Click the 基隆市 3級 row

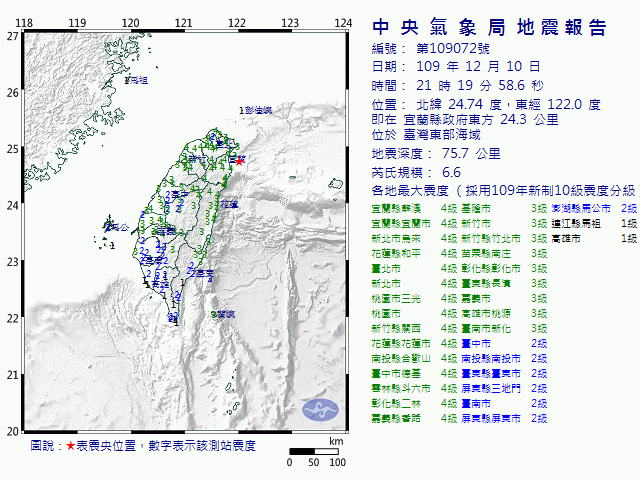pyautogui.click(x=504, y=209)
